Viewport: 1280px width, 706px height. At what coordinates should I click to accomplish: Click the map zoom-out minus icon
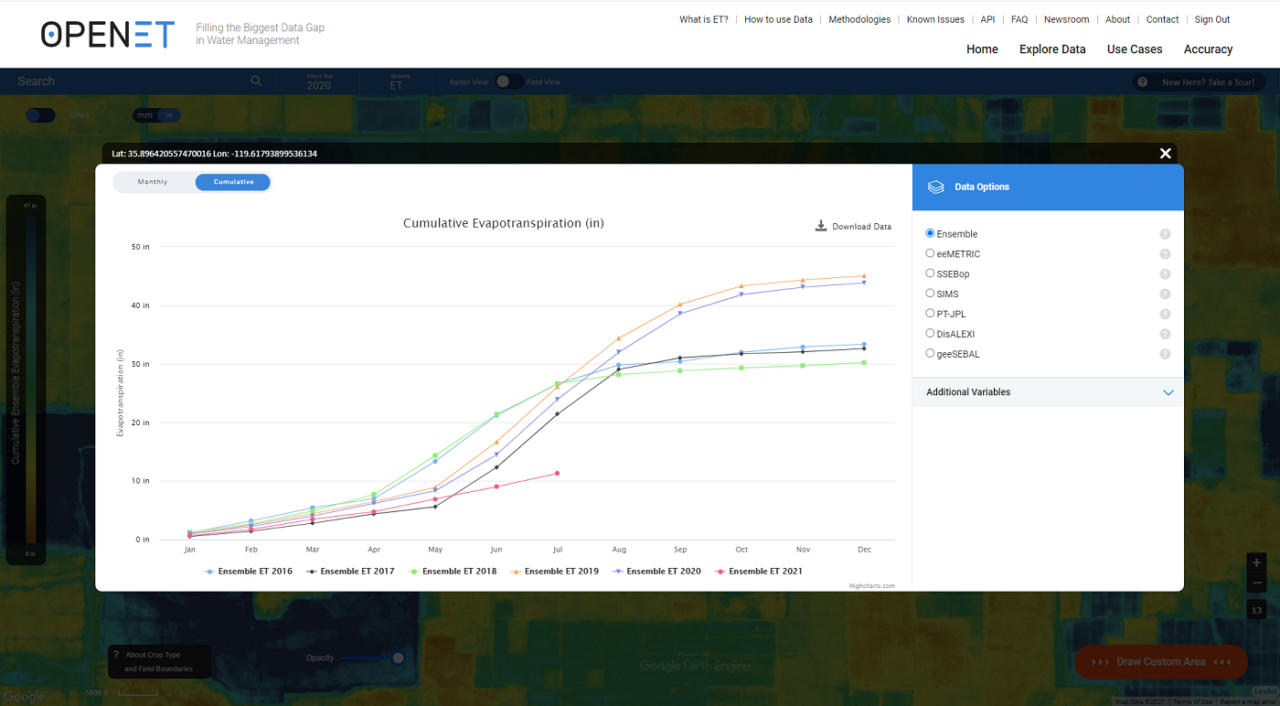1256,583
